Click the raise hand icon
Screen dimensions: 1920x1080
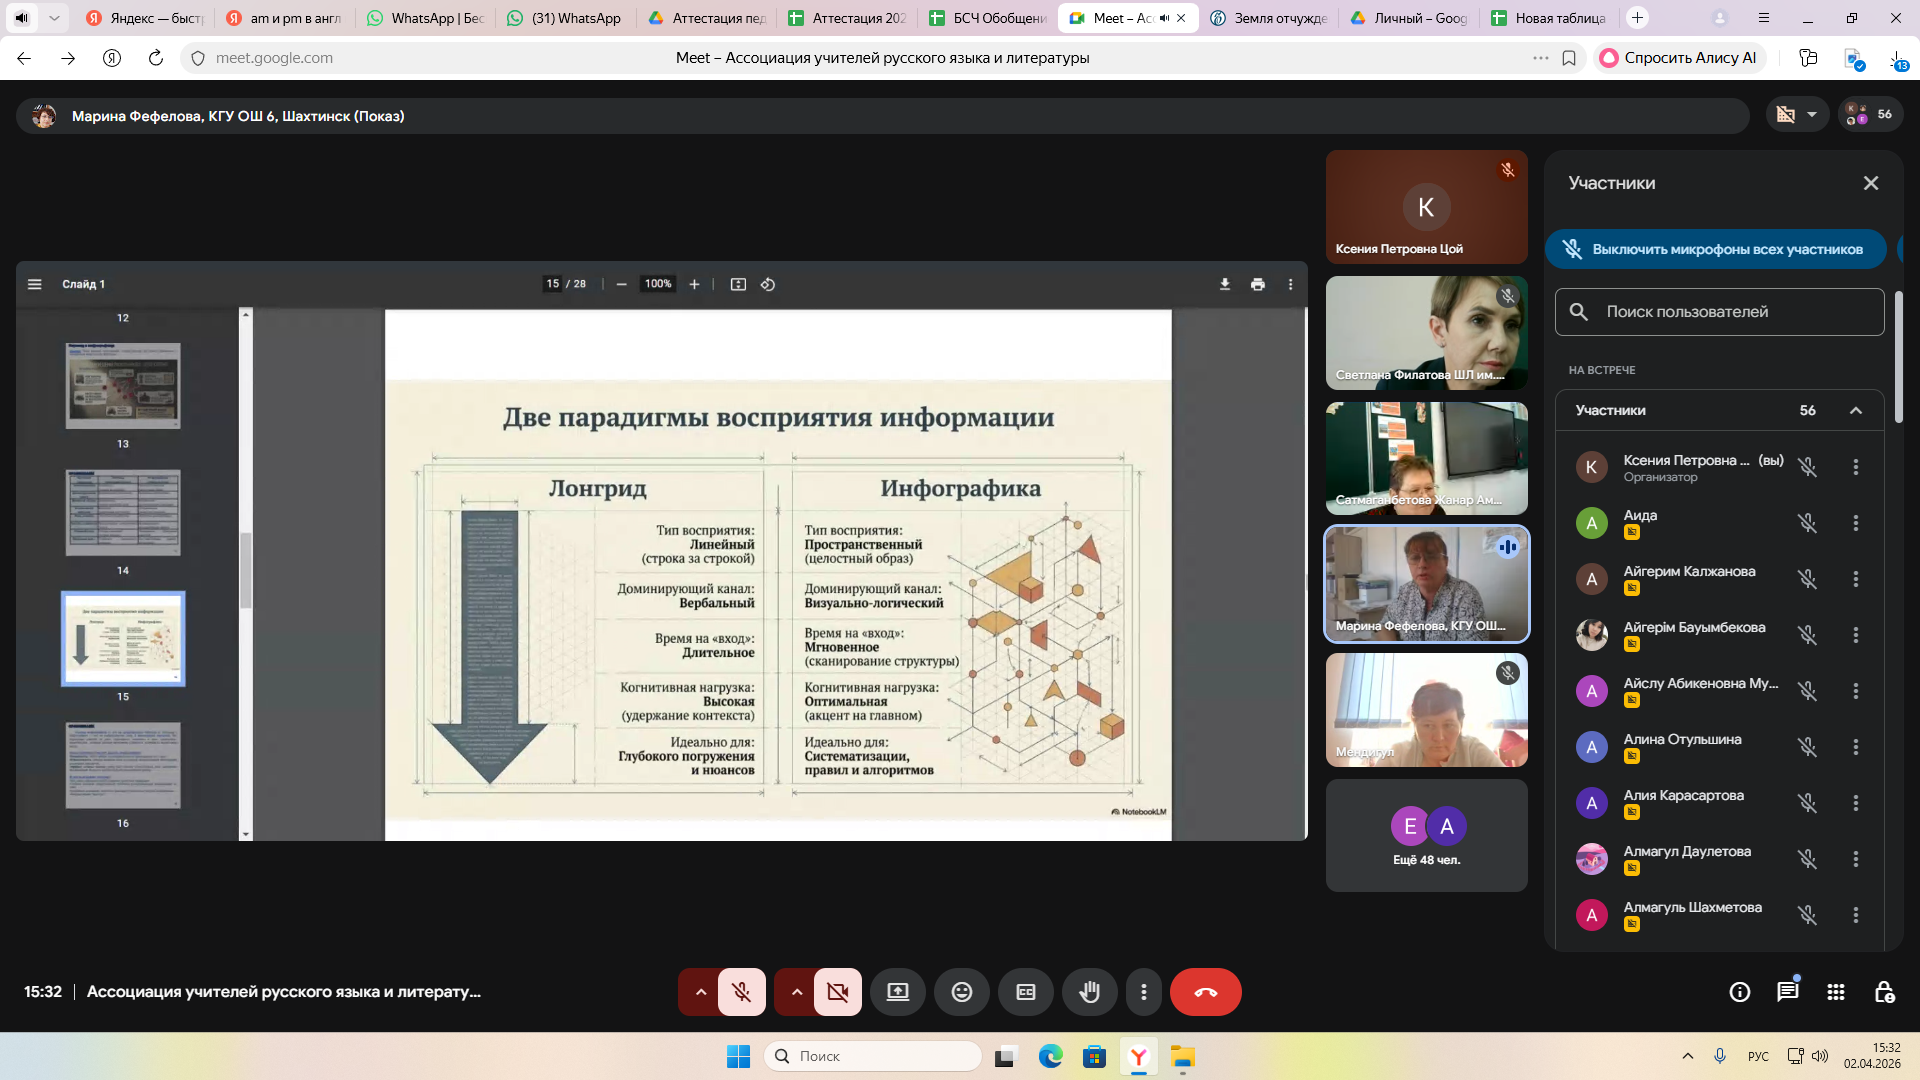pos(1089,992)
